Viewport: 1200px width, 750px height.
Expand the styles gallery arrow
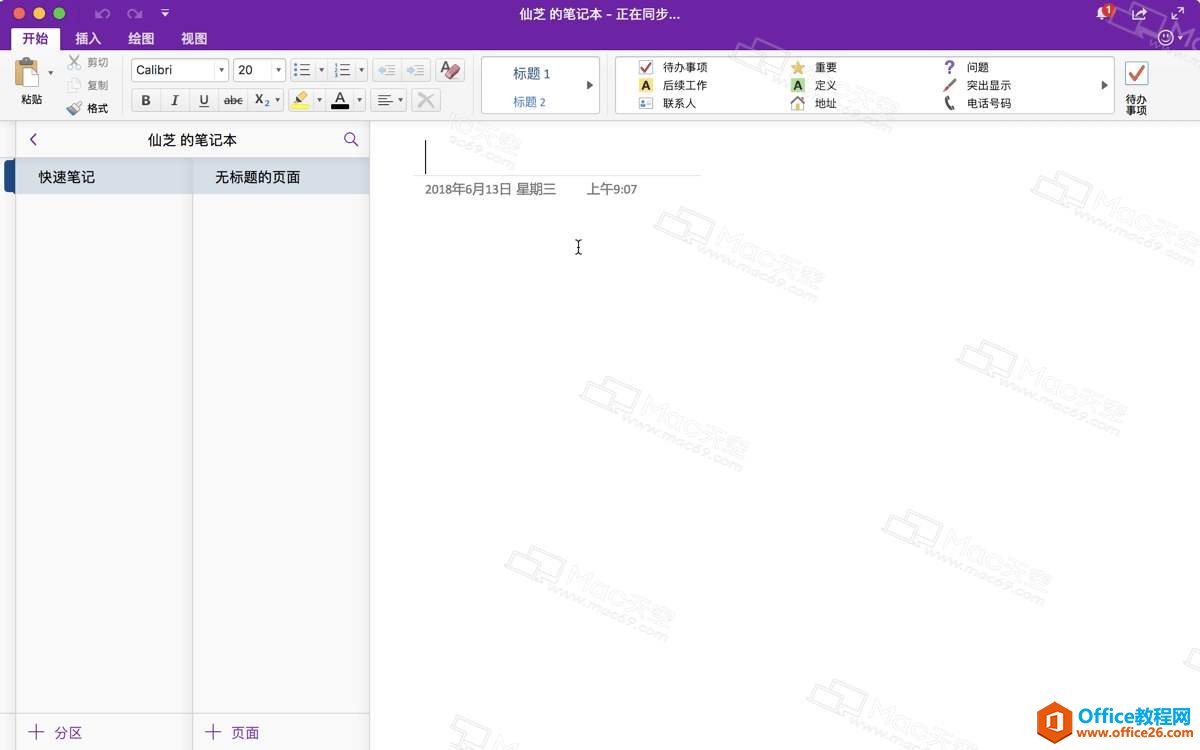pos(590,85)
